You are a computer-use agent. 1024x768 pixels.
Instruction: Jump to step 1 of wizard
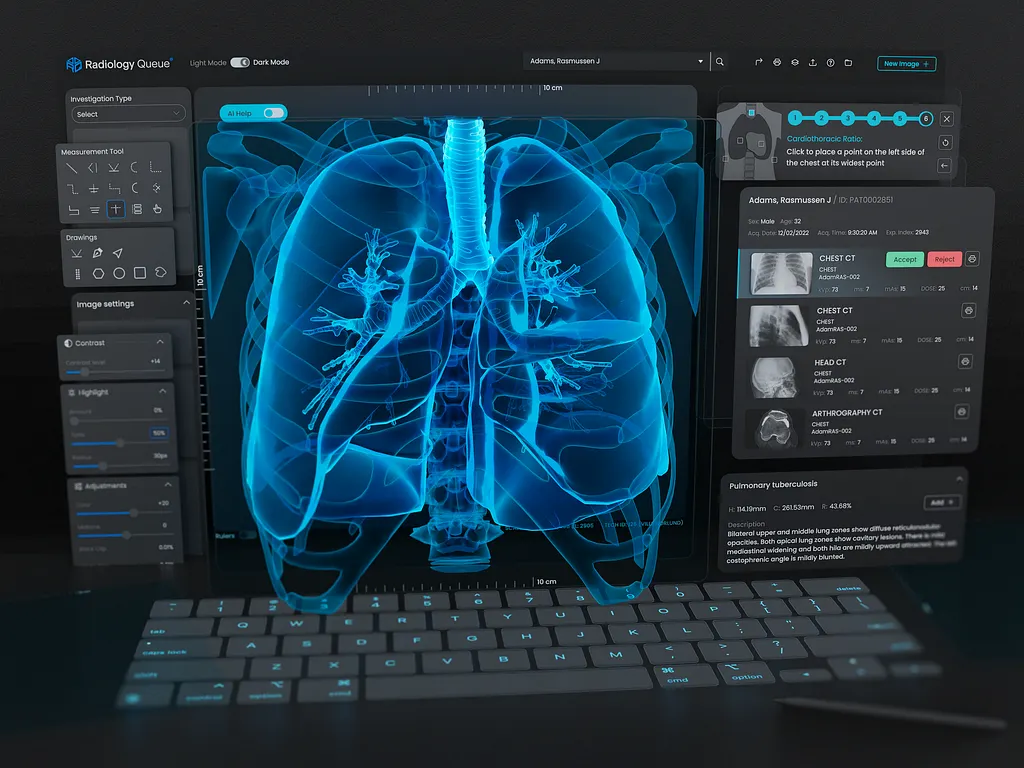(796, 118)
